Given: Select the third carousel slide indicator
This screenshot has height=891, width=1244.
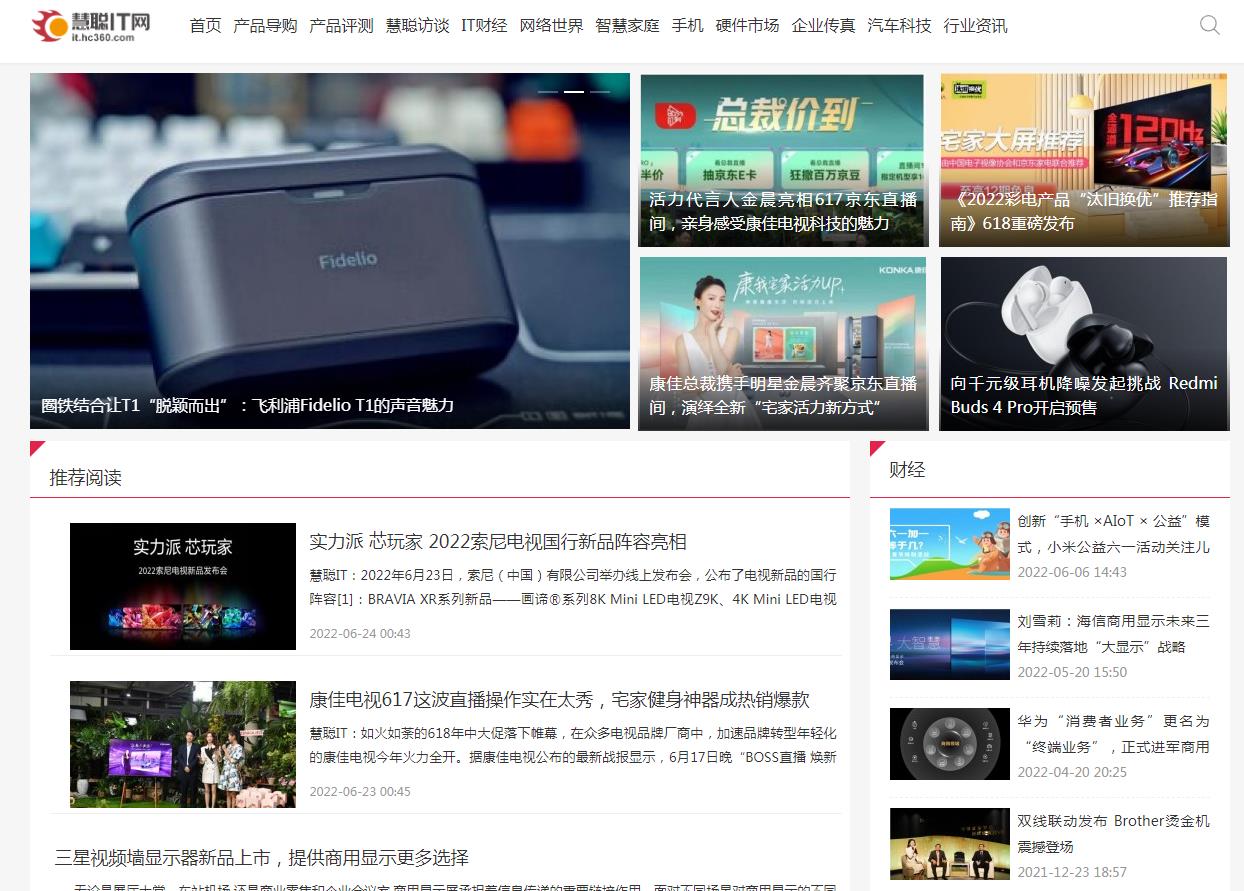Looking at the screenshot, I should (600, 91).
